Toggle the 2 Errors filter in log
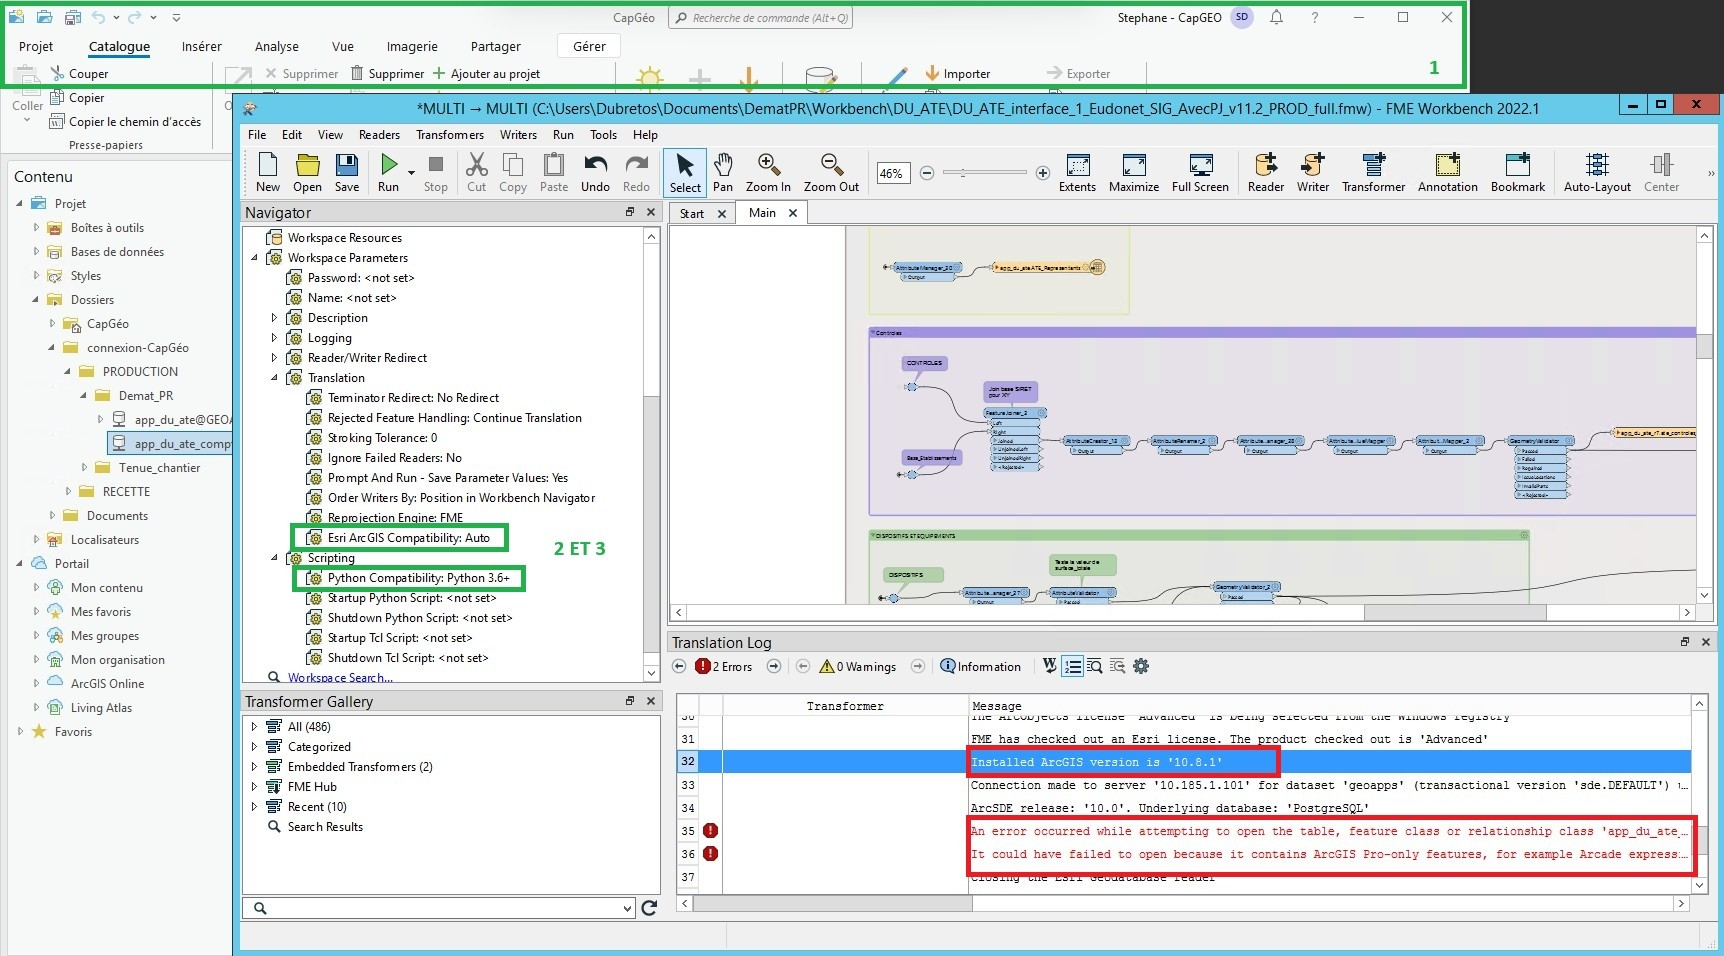 (x=723, y=666)
